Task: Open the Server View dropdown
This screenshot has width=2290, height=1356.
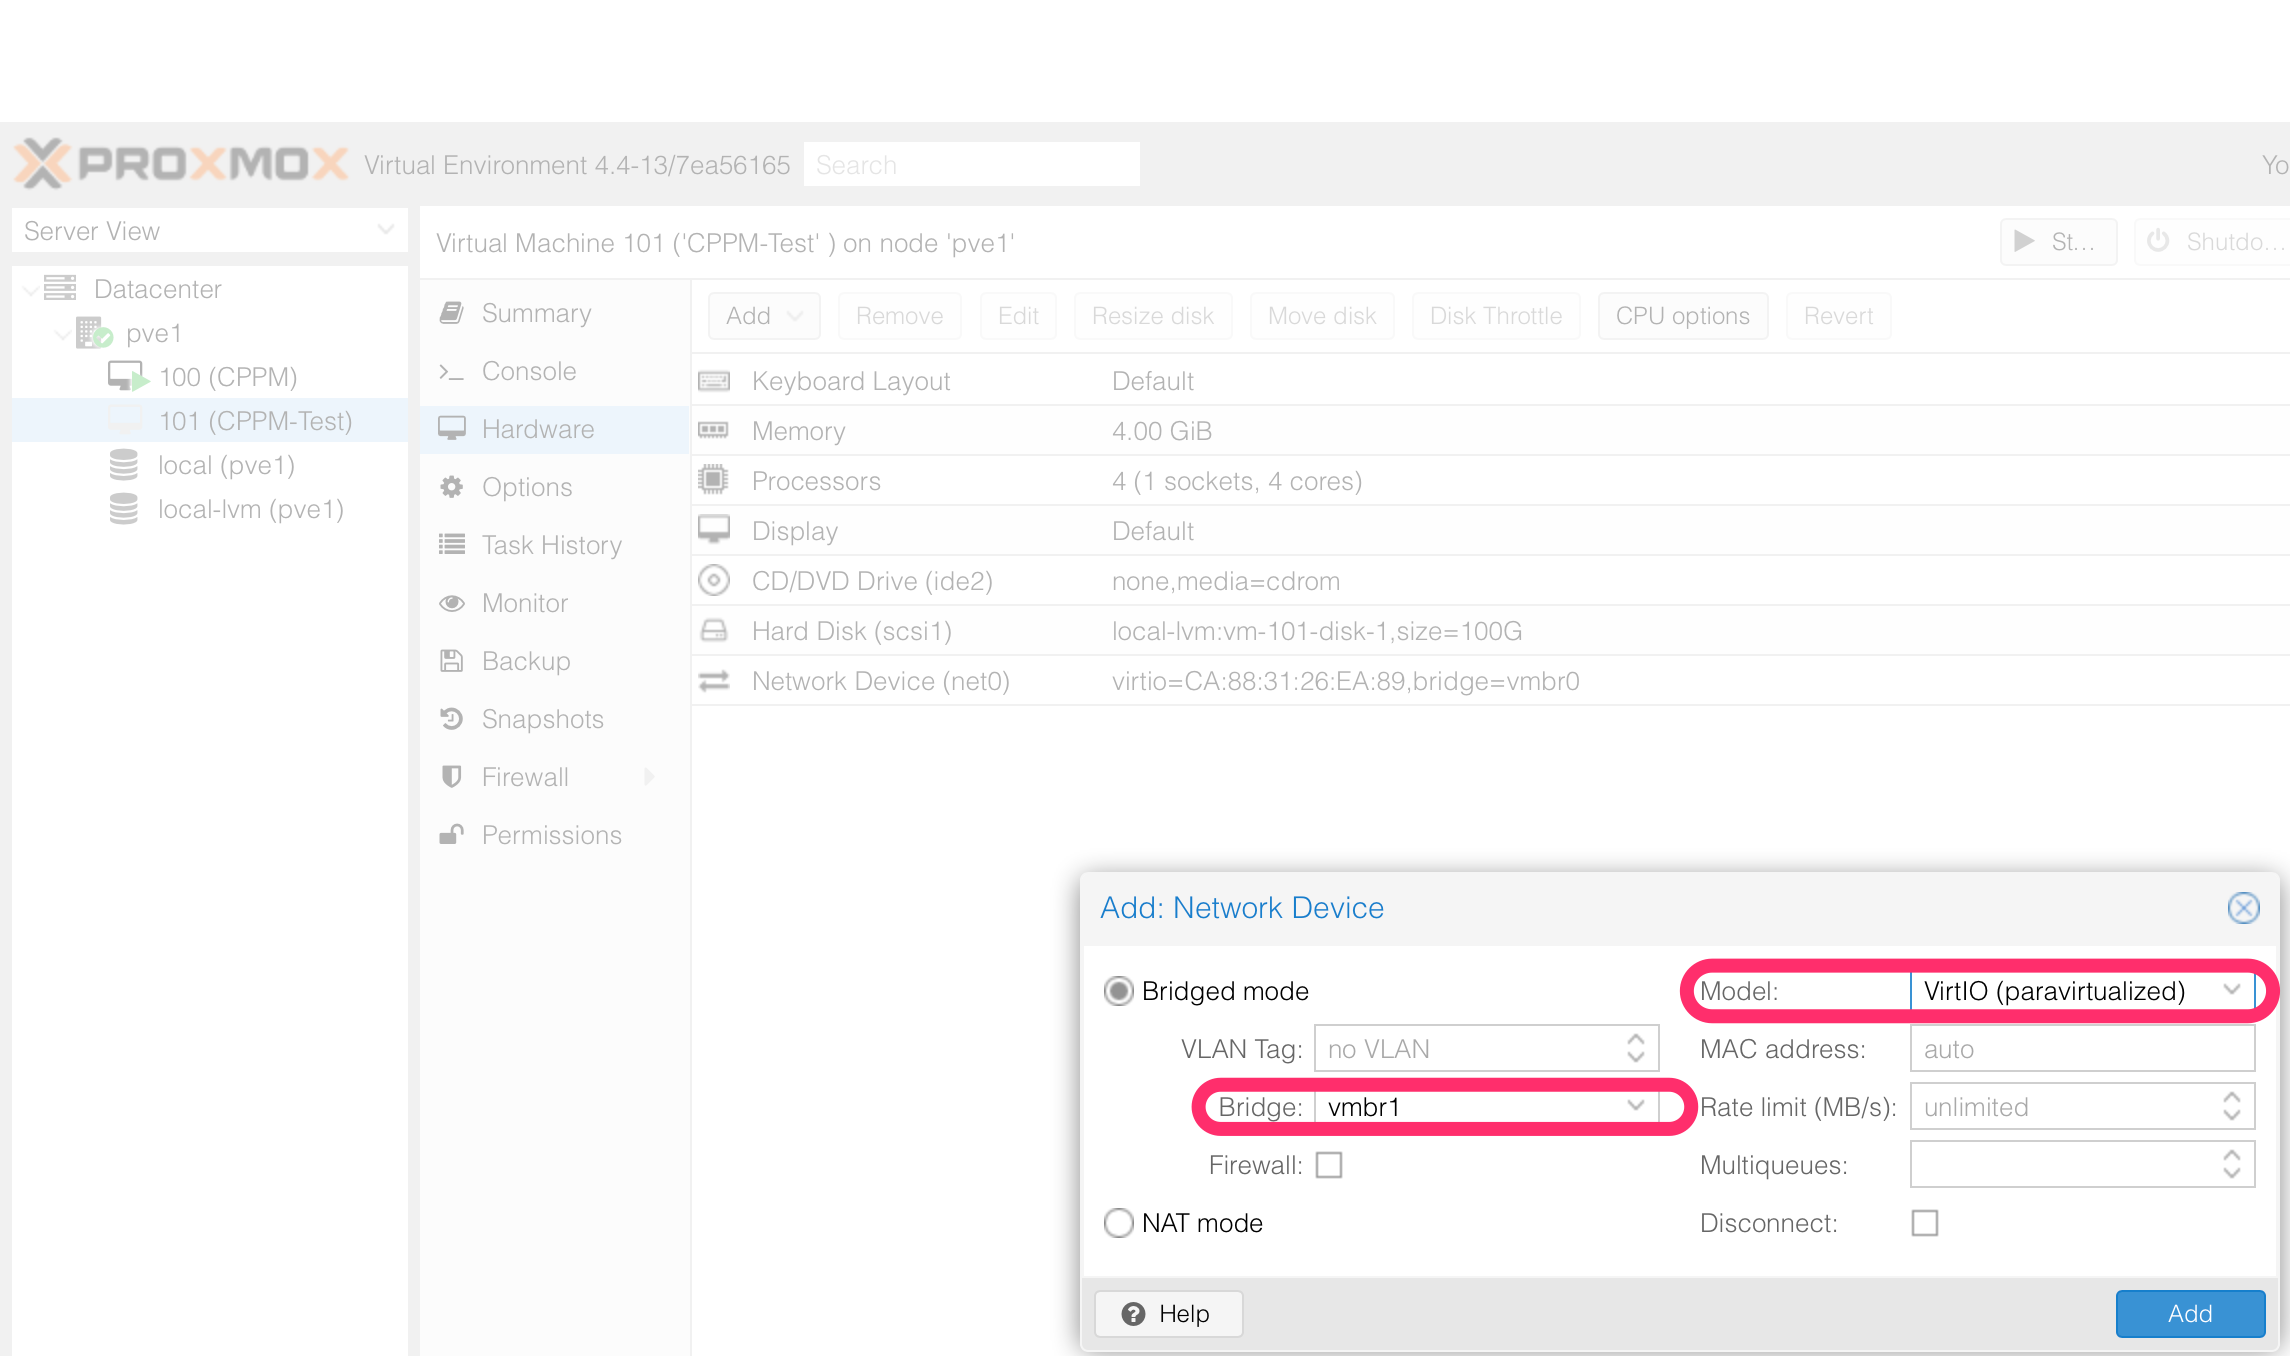Action: tap(209, 231)
